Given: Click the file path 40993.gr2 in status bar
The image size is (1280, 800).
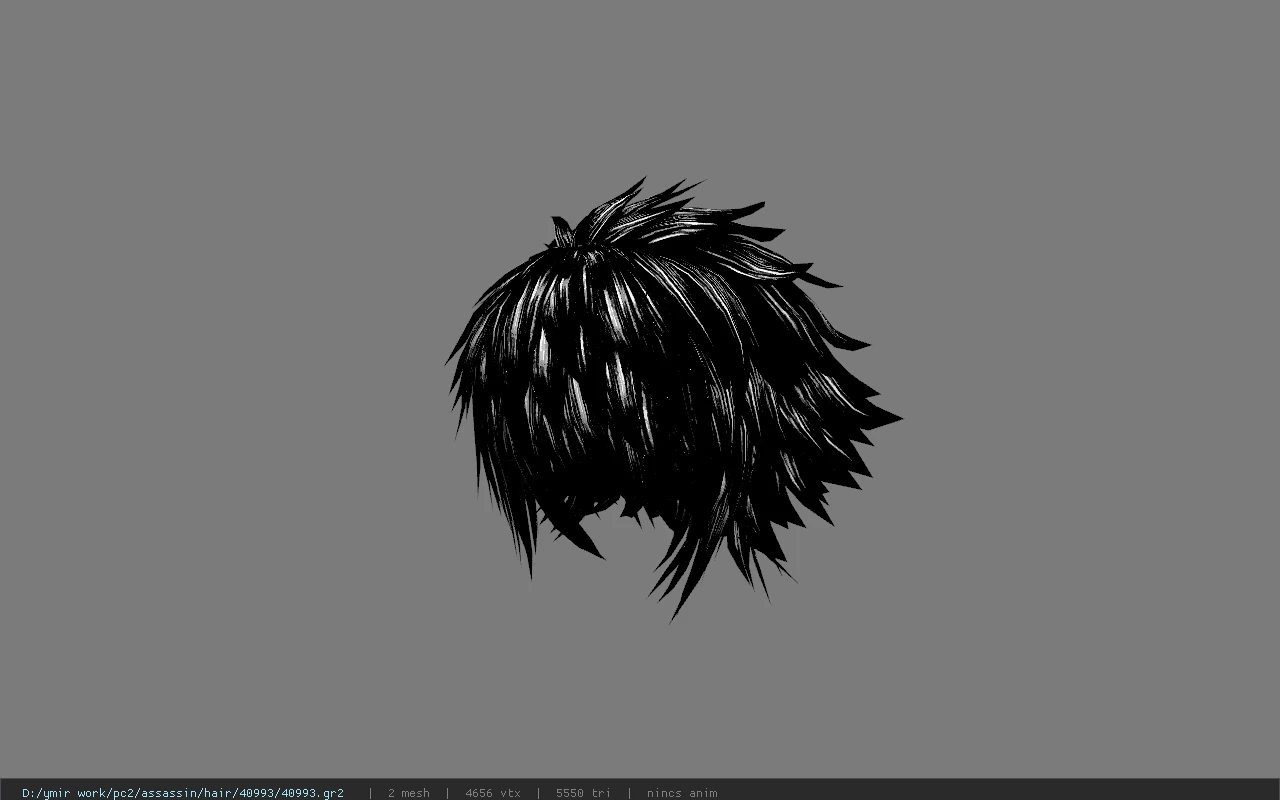Looking at the screenshot, I should tap(183, 793).
